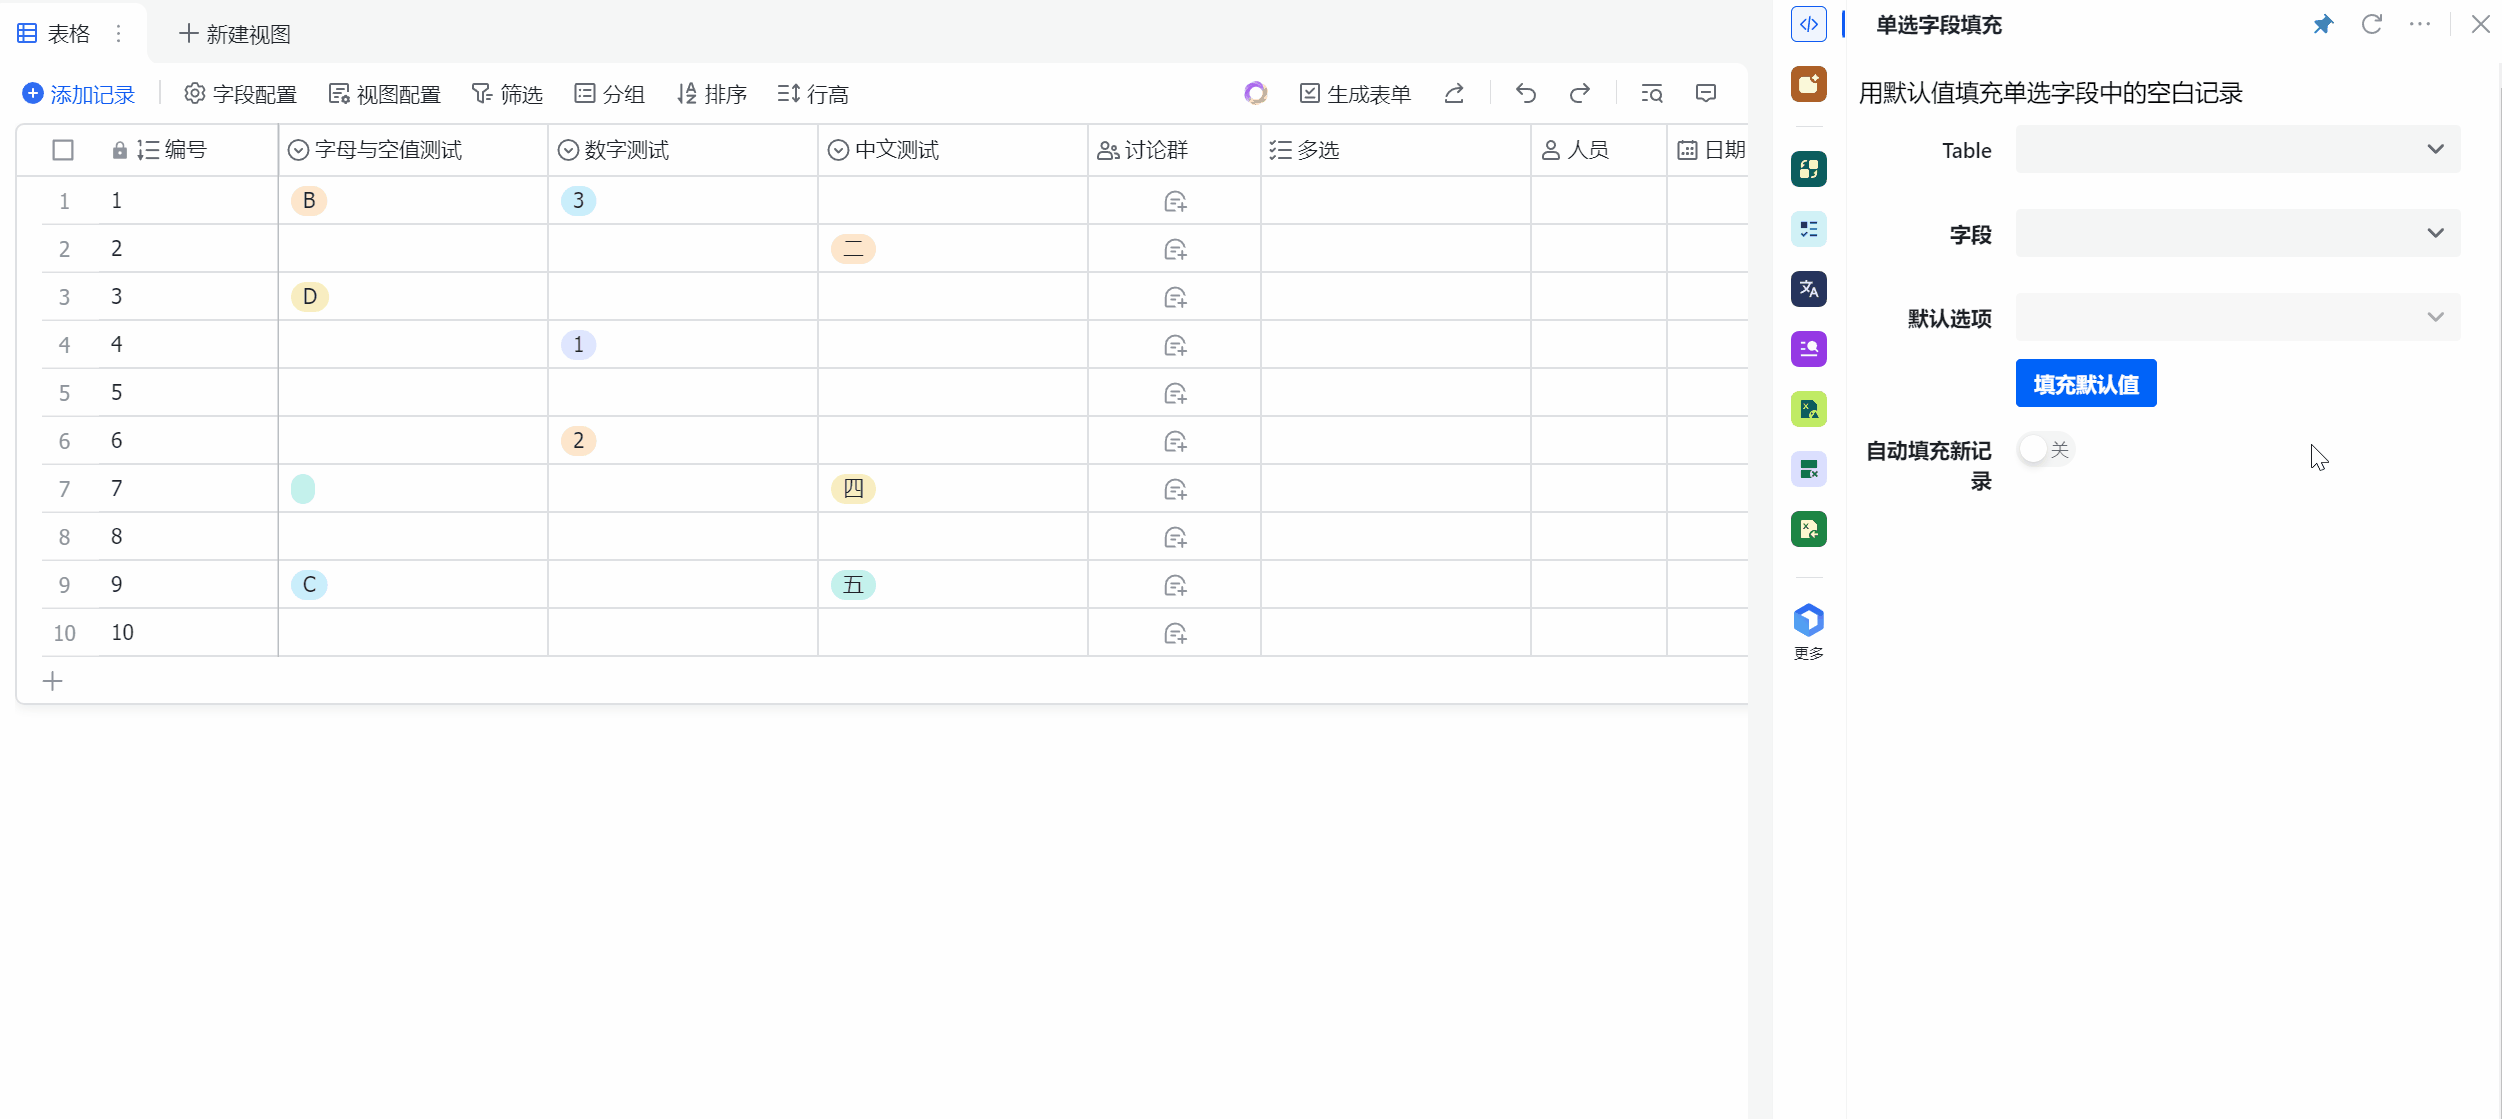Open the translate plugin in sidebar

click(1808, 289)
